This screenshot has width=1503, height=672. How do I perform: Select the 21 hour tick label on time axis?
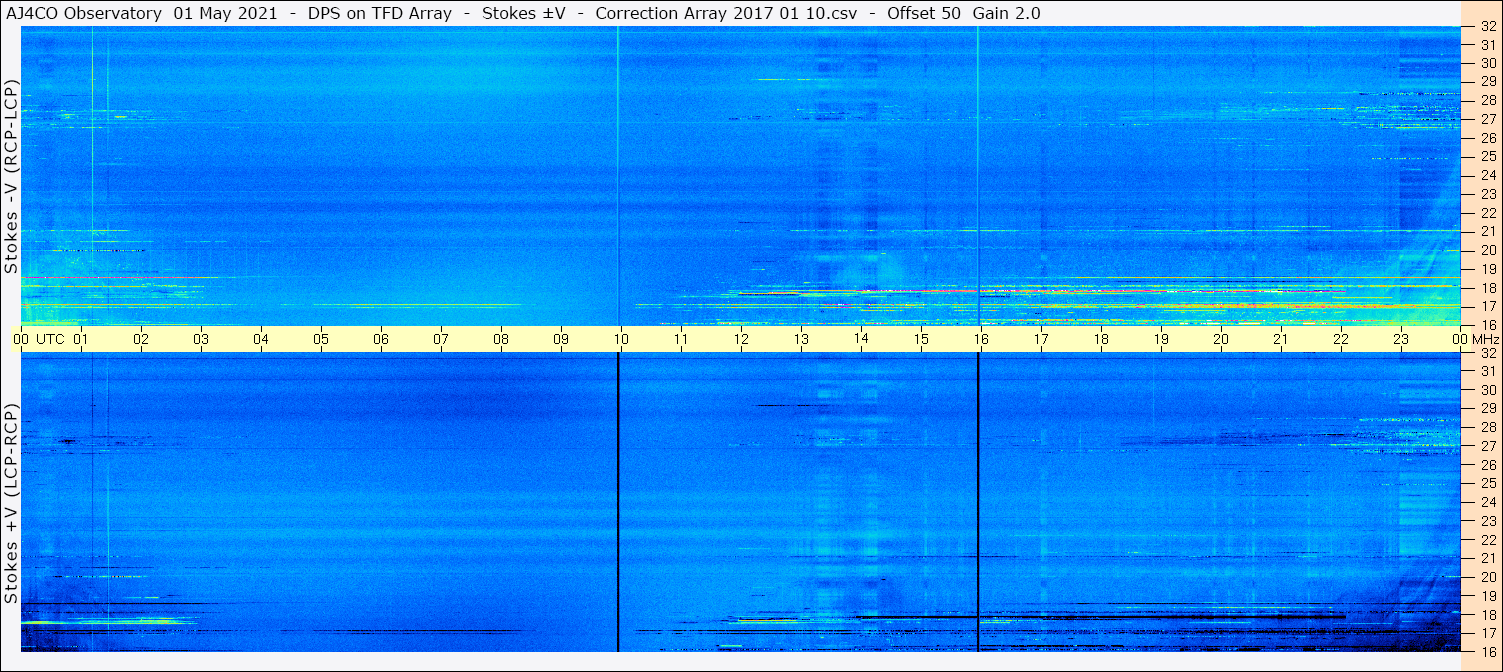pos(1281,339)
